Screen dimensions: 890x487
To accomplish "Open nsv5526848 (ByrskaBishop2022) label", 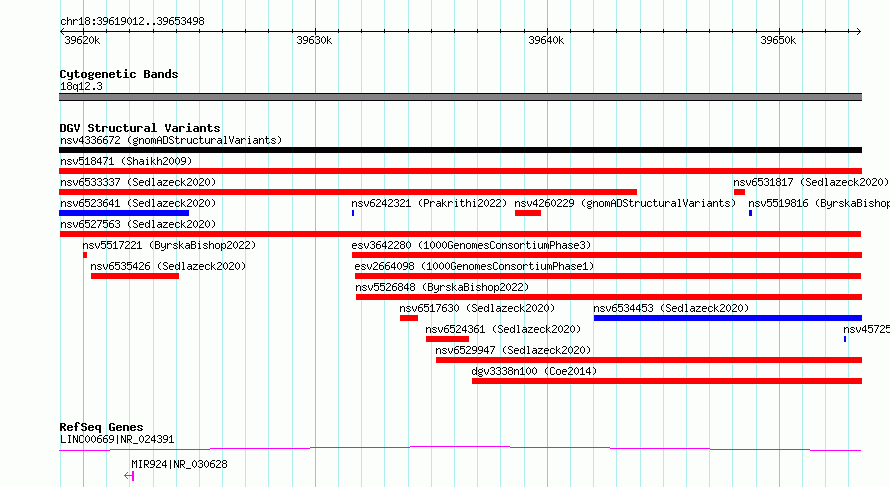I will pos(442,287).
